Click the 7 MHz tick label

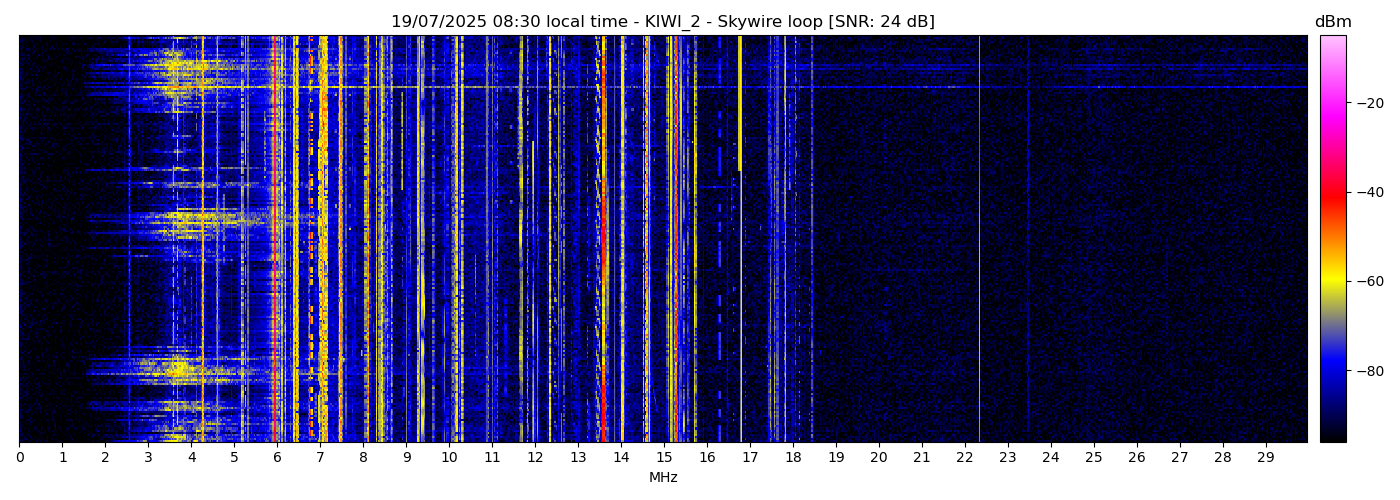[320, 458]
